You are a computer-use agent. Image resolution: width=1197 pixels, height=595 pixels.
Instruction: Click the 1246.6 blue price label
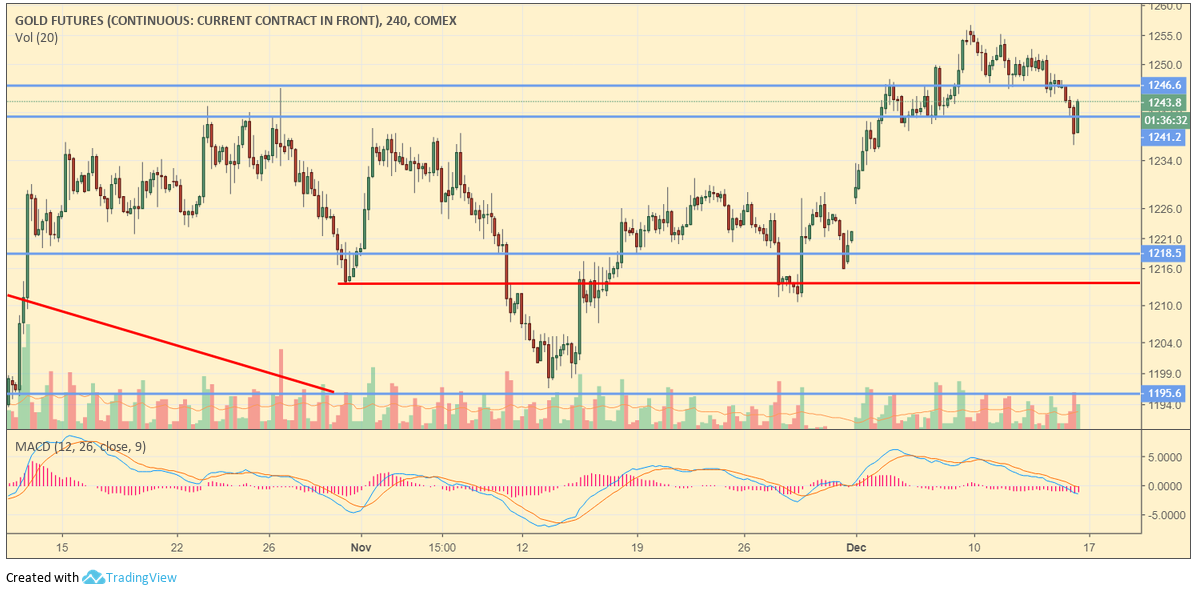(1166, 86)
